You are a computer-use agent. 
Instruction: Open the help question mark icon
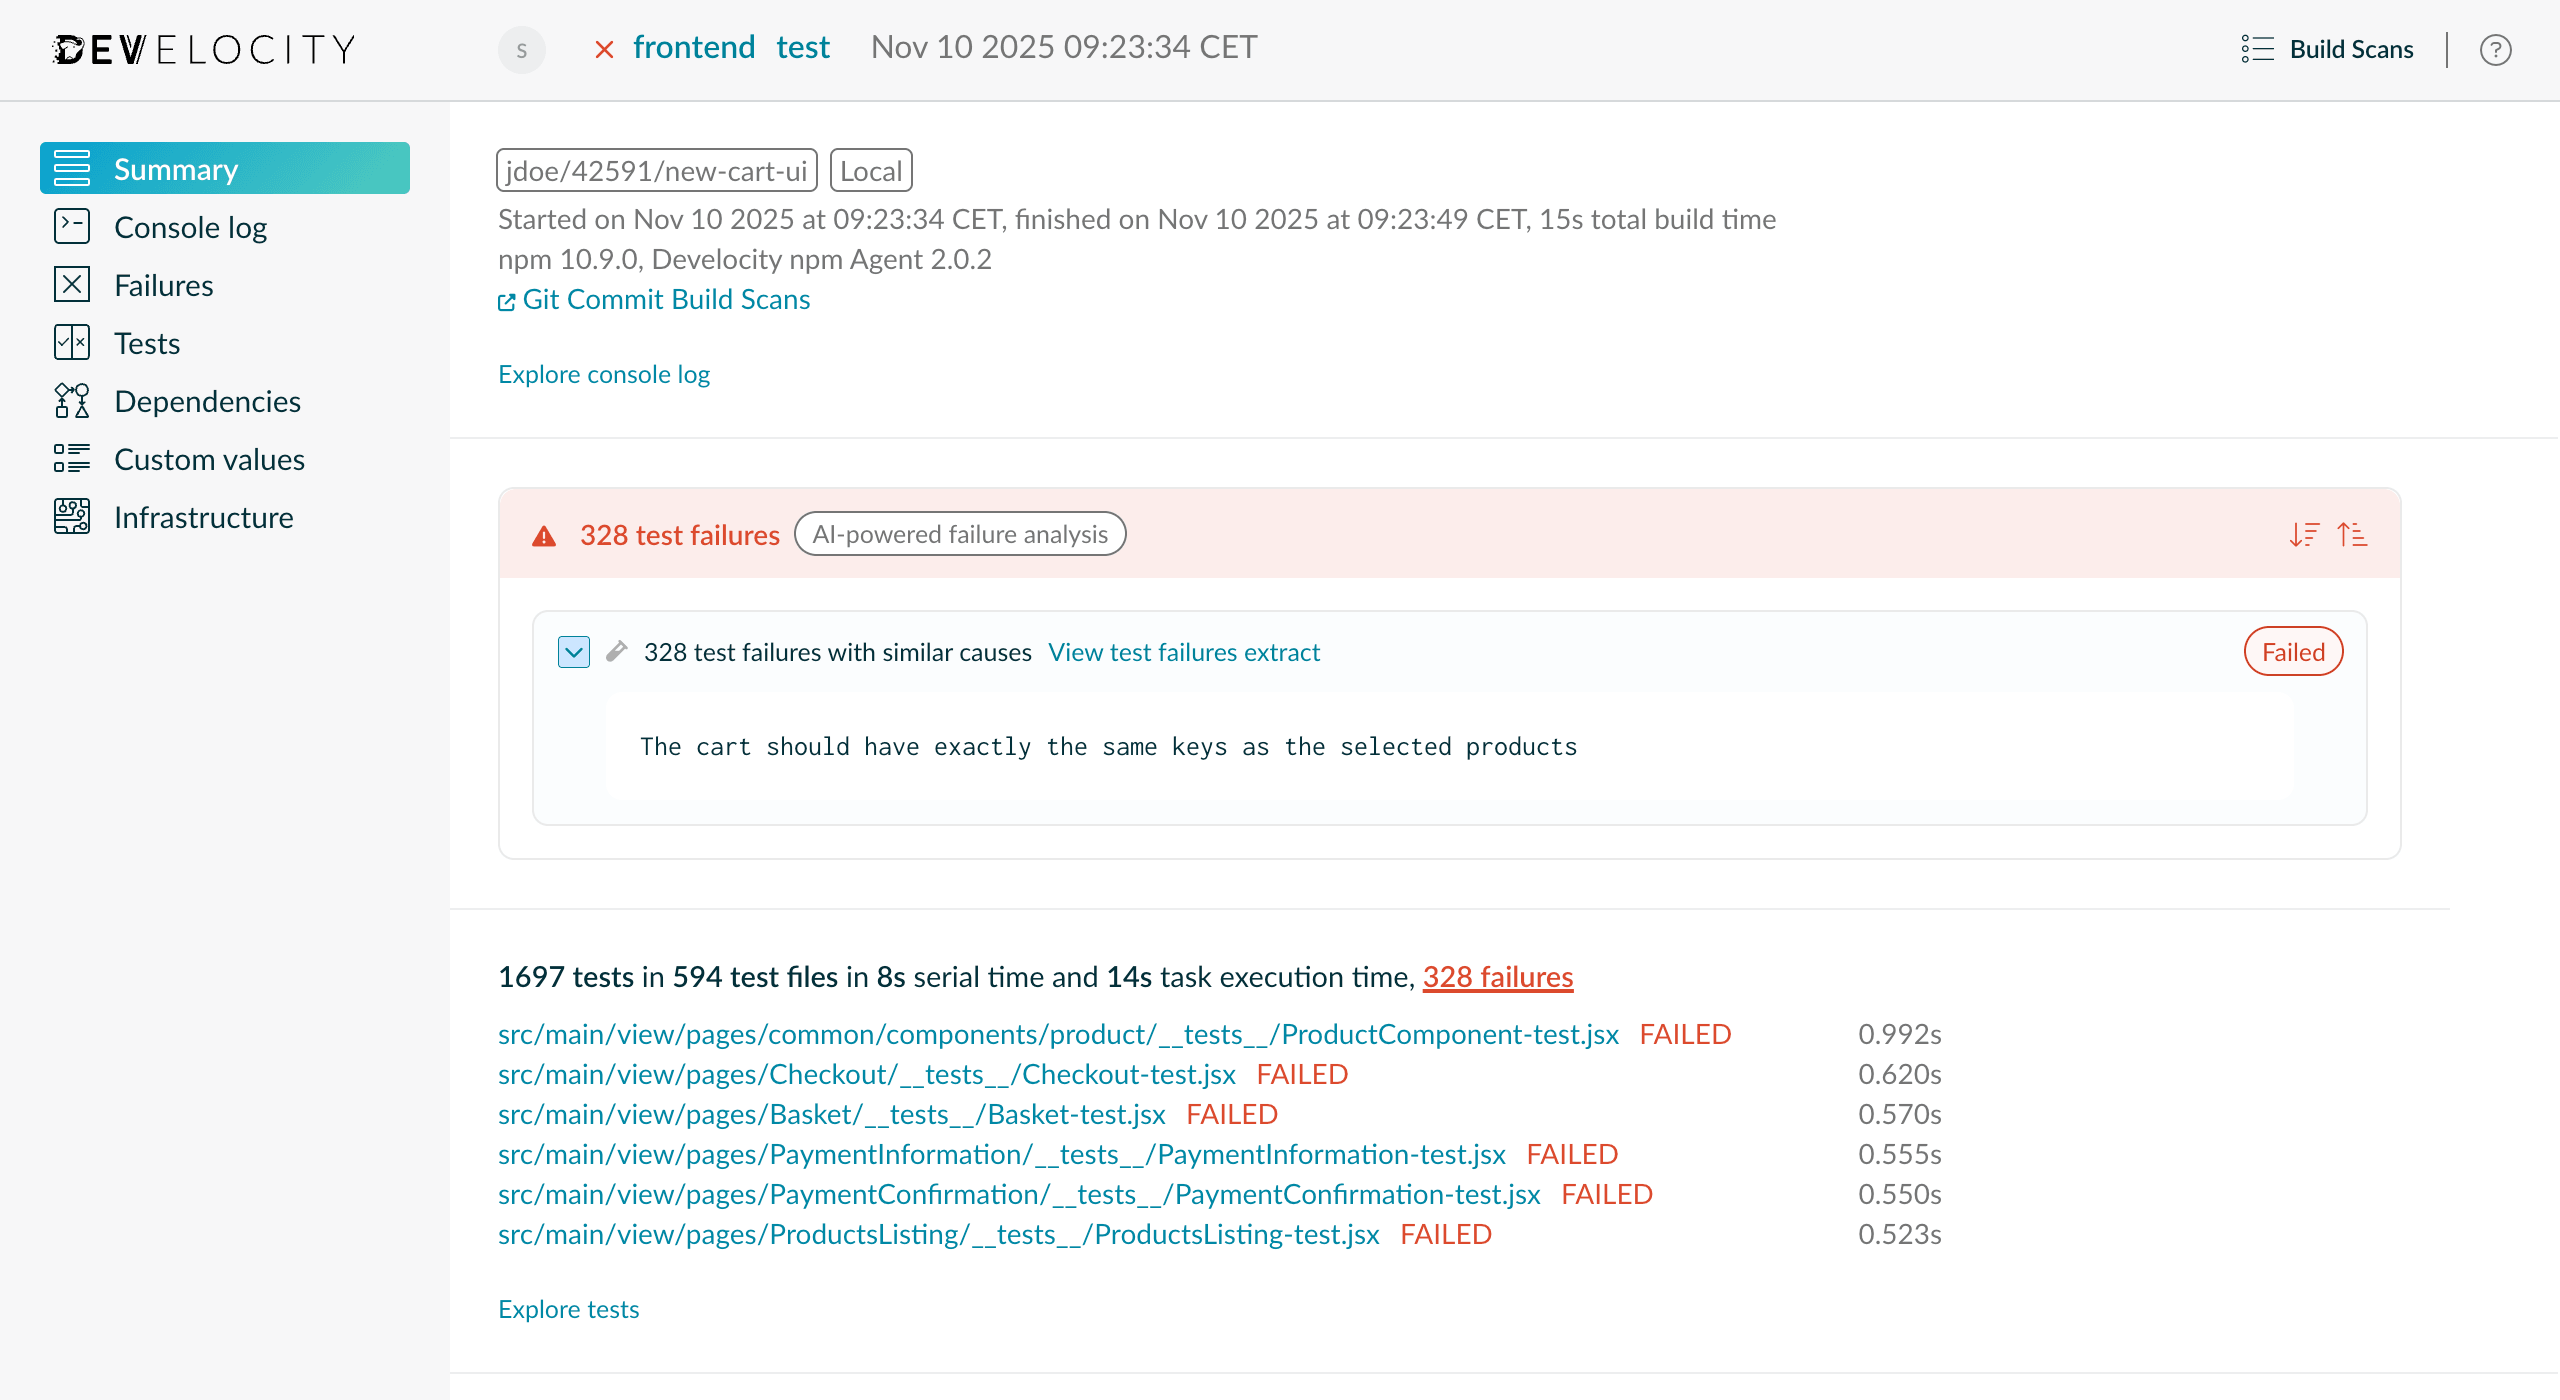[x=2496, y=50]
